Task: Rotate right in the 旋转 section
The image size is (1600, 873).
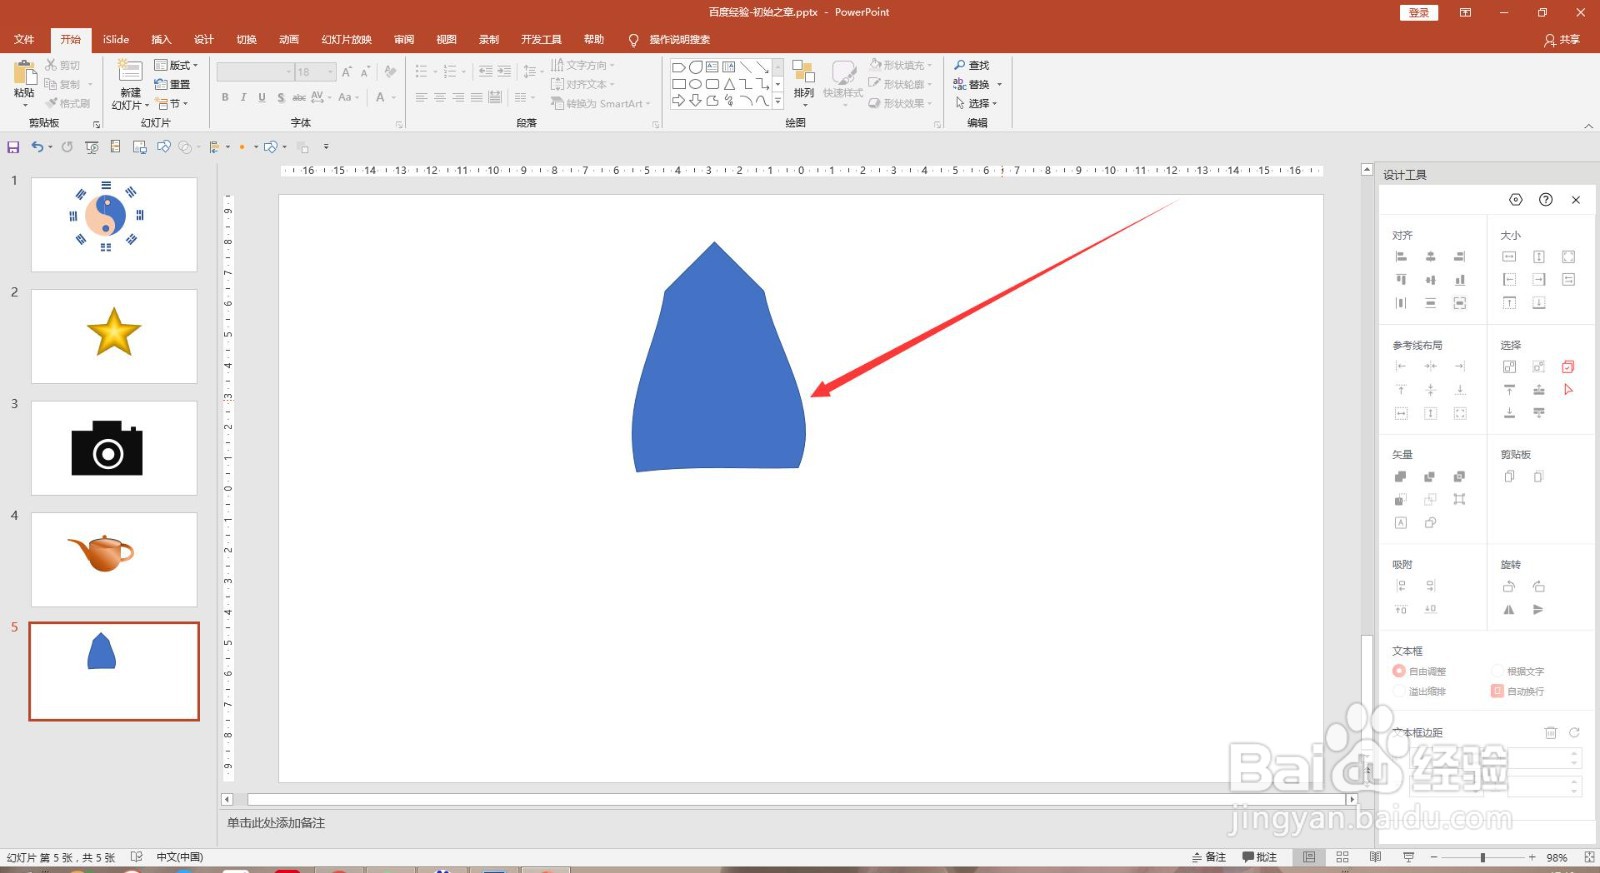Action: coord(1538,586)
